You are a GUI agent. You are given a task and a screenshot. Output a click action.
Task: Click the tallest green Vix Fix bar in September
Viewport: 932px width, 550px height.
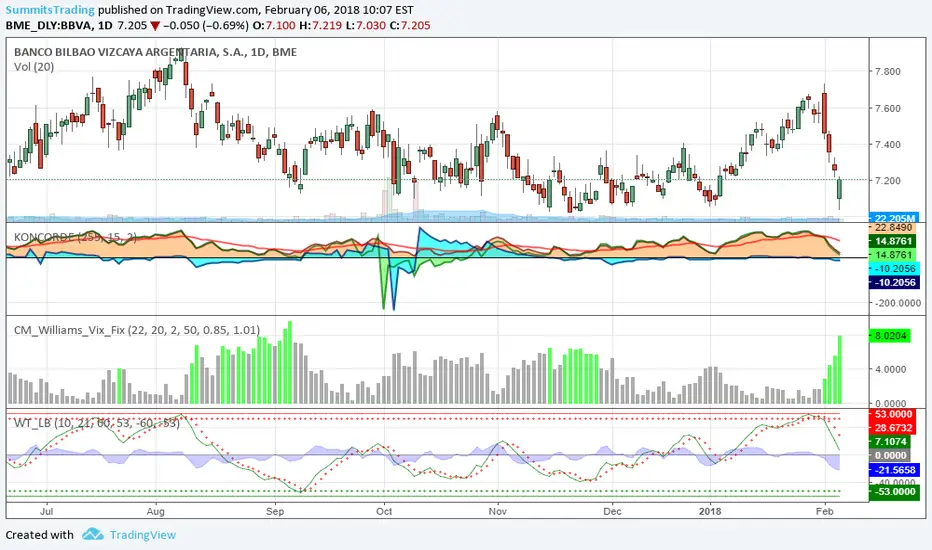[289, 363]
